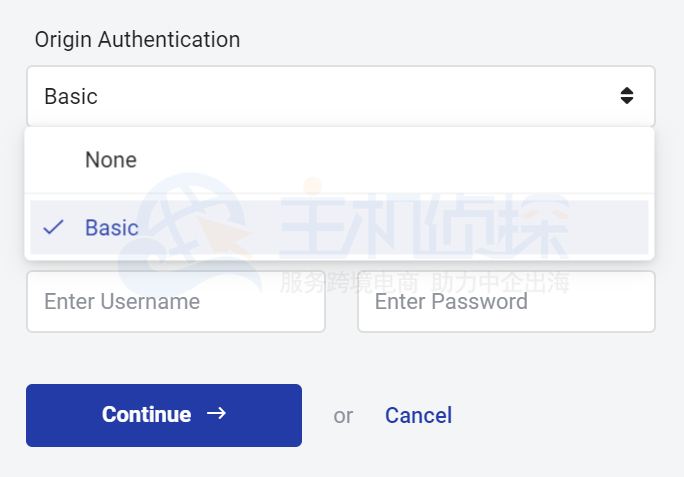Select None from the authentication options
The image size is (684, 477).
[111, 160]
